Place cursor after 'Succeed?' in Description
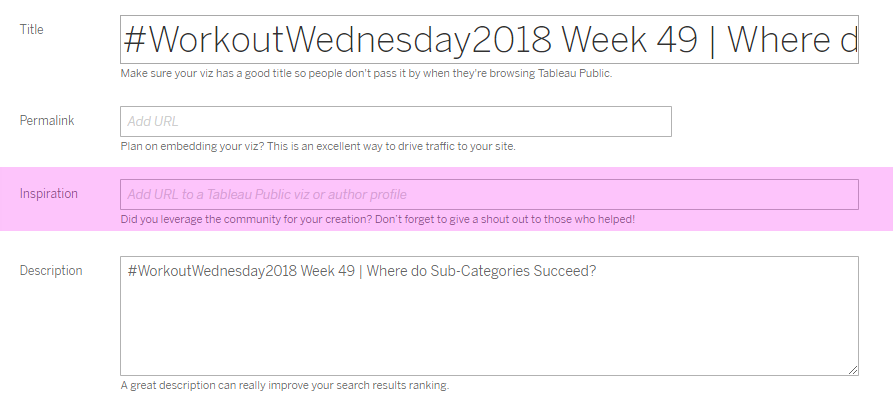 click(597, 271)
